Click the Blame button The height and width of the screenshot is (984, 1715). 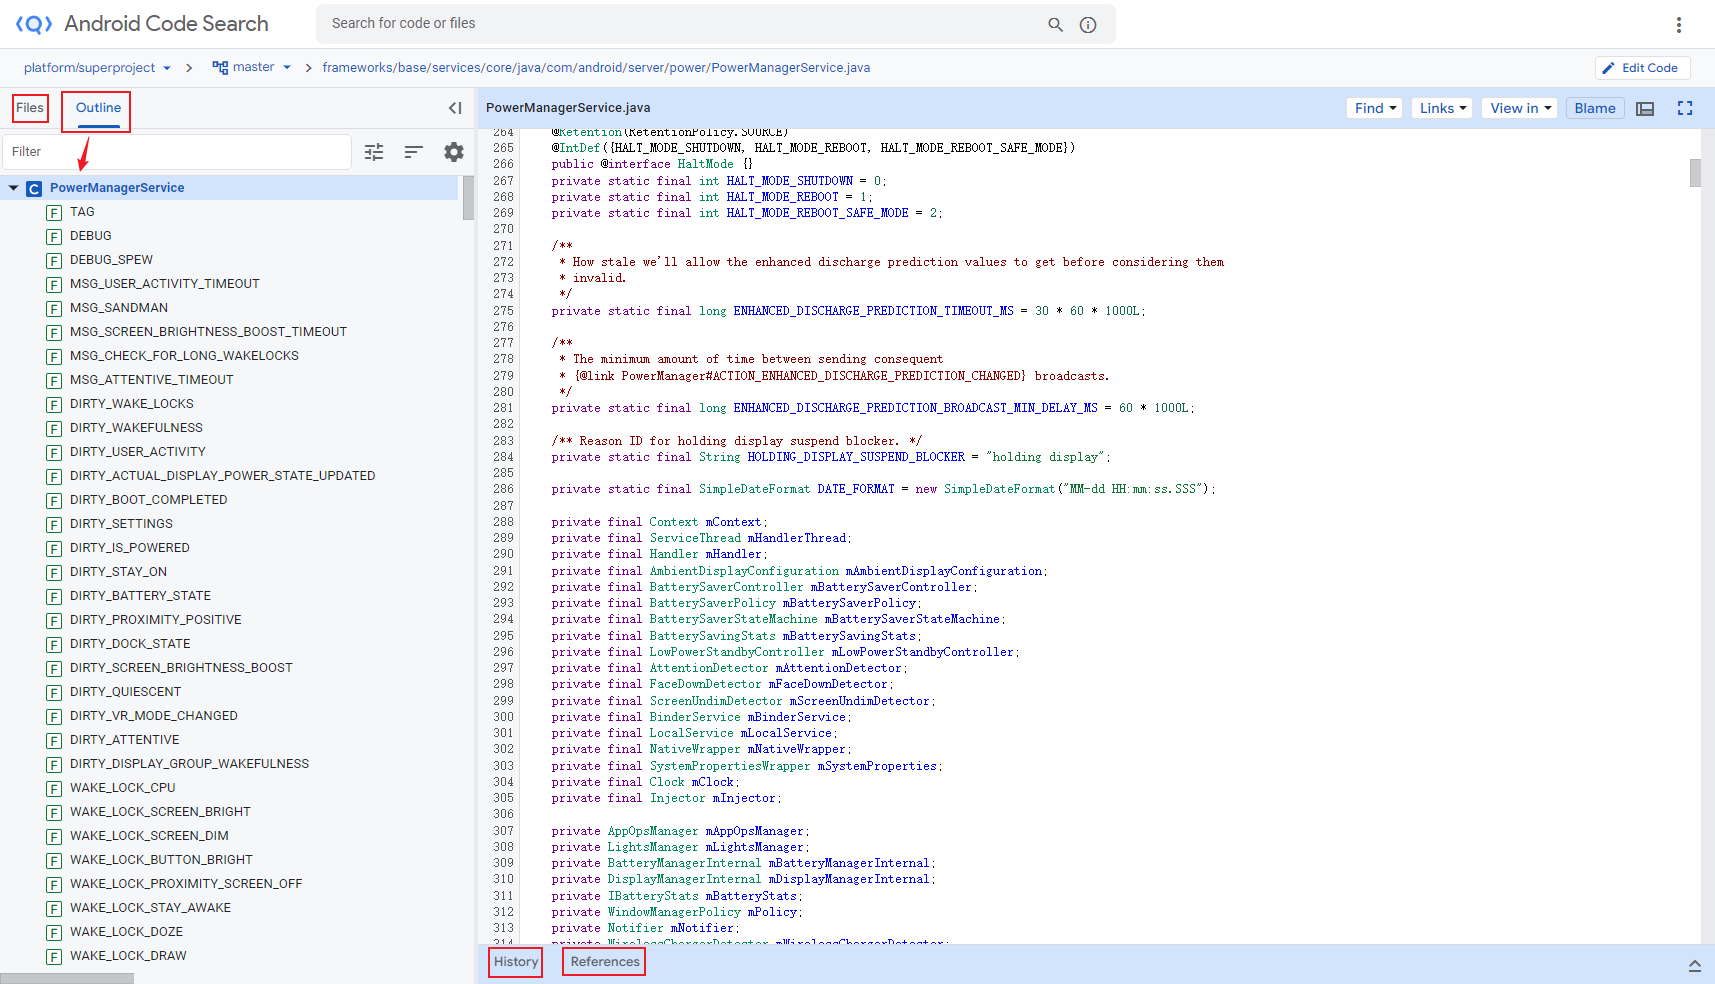pos(1595,108)
